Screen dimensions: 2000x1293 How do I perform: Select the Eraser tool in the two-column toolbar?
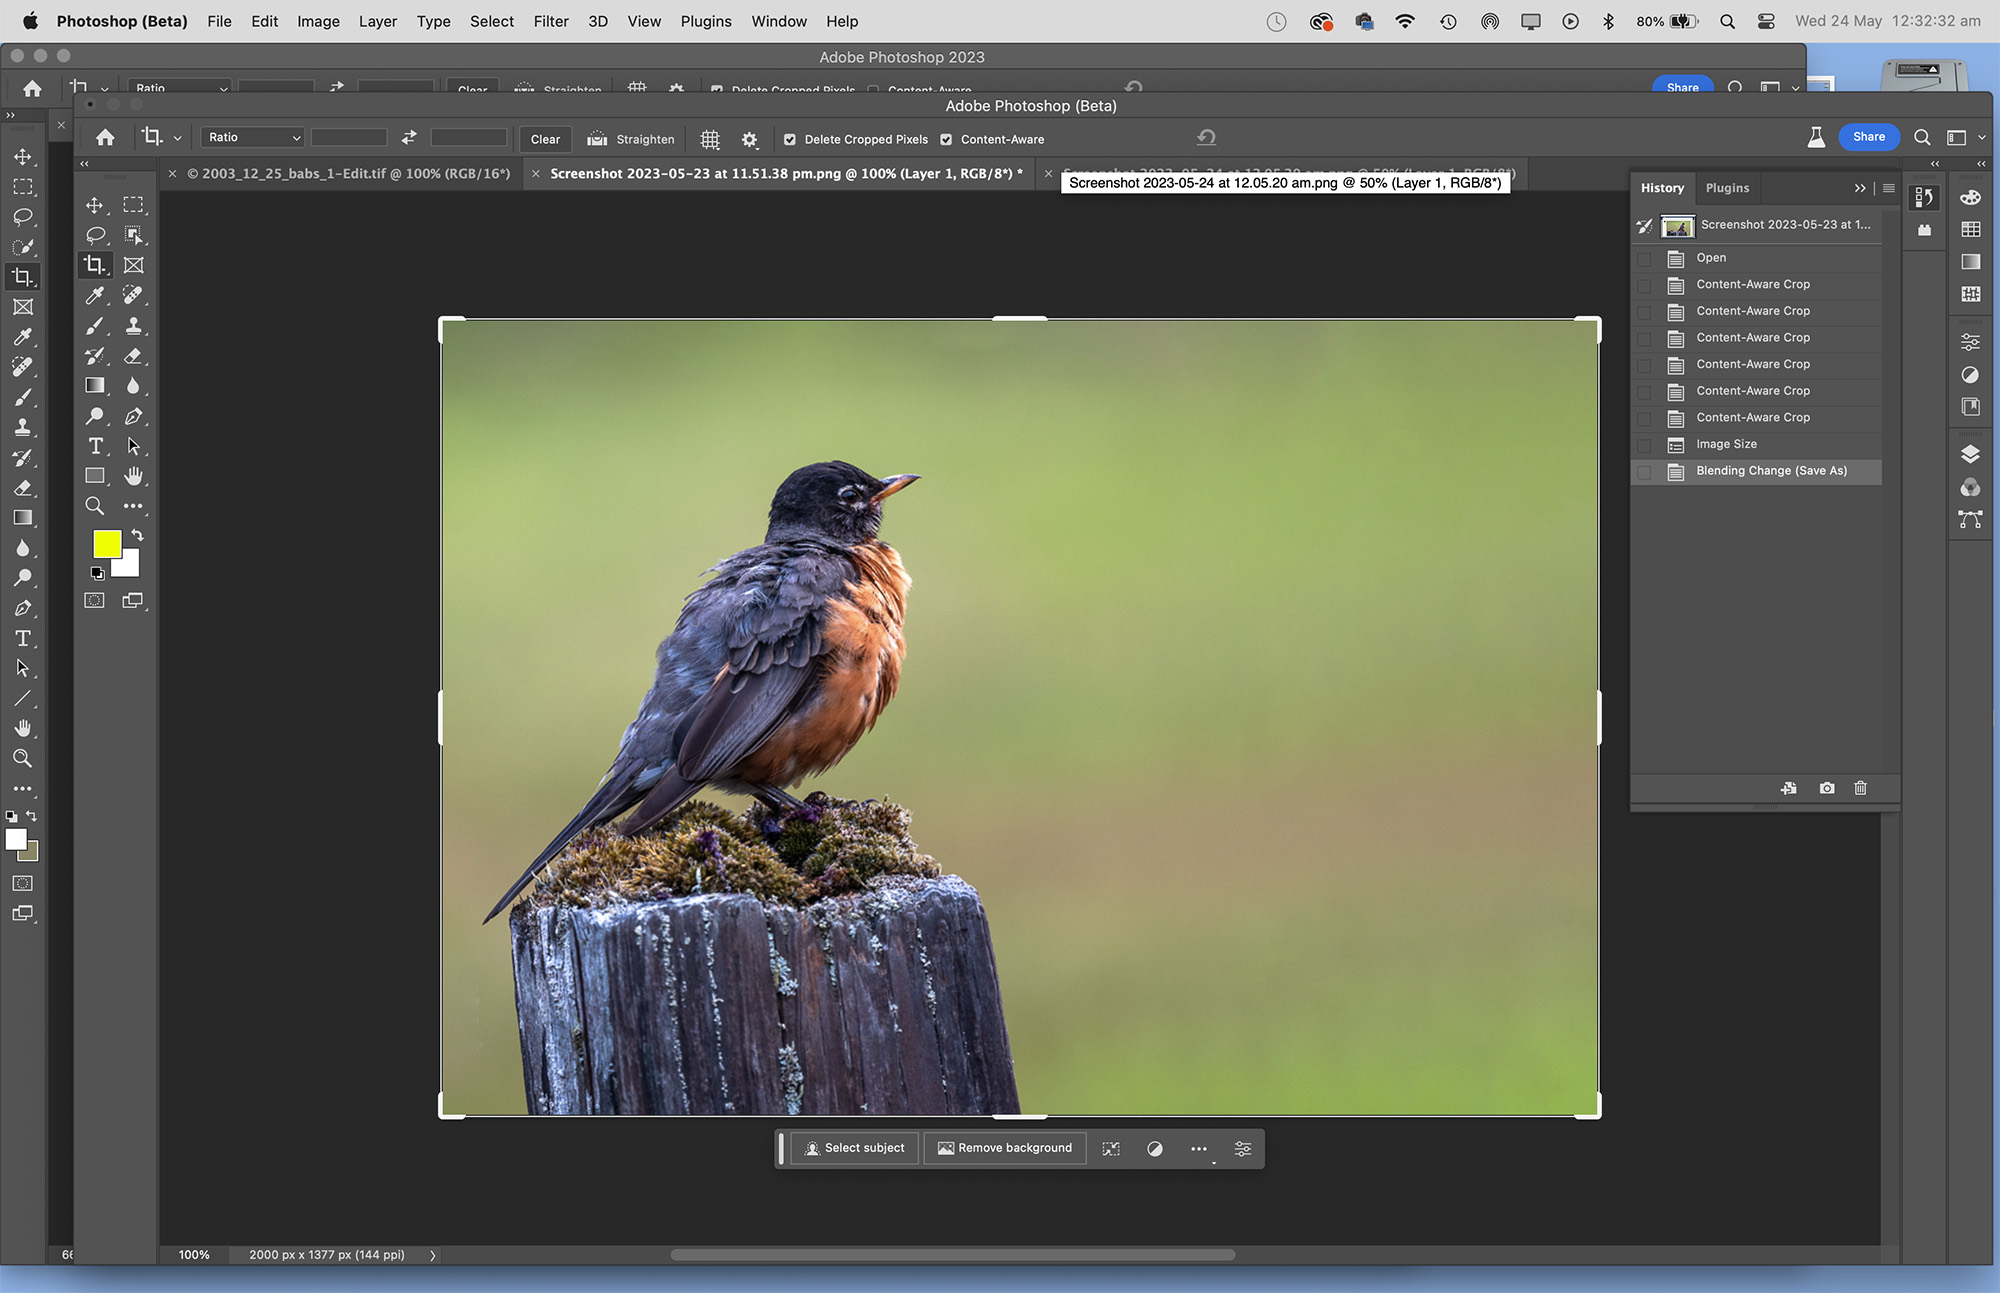(x=133, y=356)
